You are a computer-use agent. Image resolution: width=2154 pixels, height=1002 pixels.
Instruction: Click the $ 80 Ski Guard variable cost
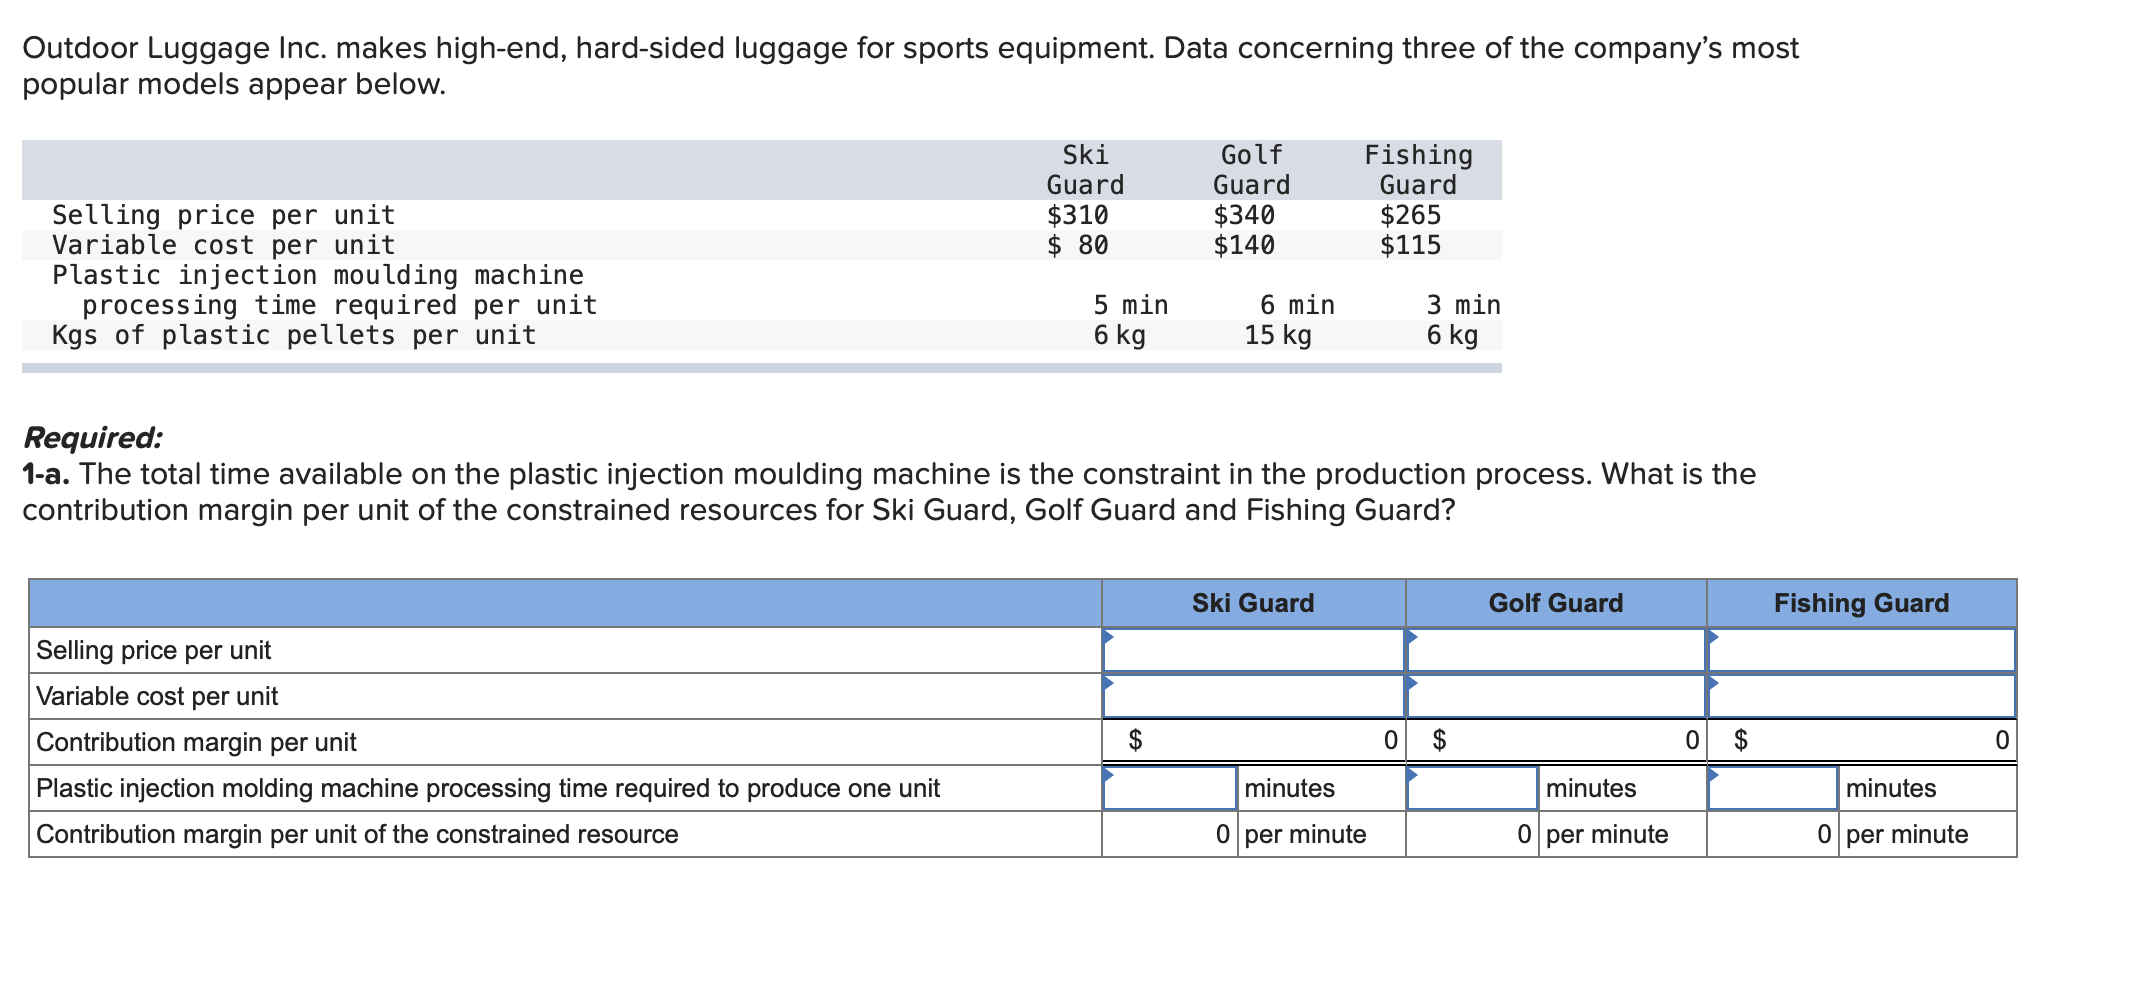click(1077, 245)
